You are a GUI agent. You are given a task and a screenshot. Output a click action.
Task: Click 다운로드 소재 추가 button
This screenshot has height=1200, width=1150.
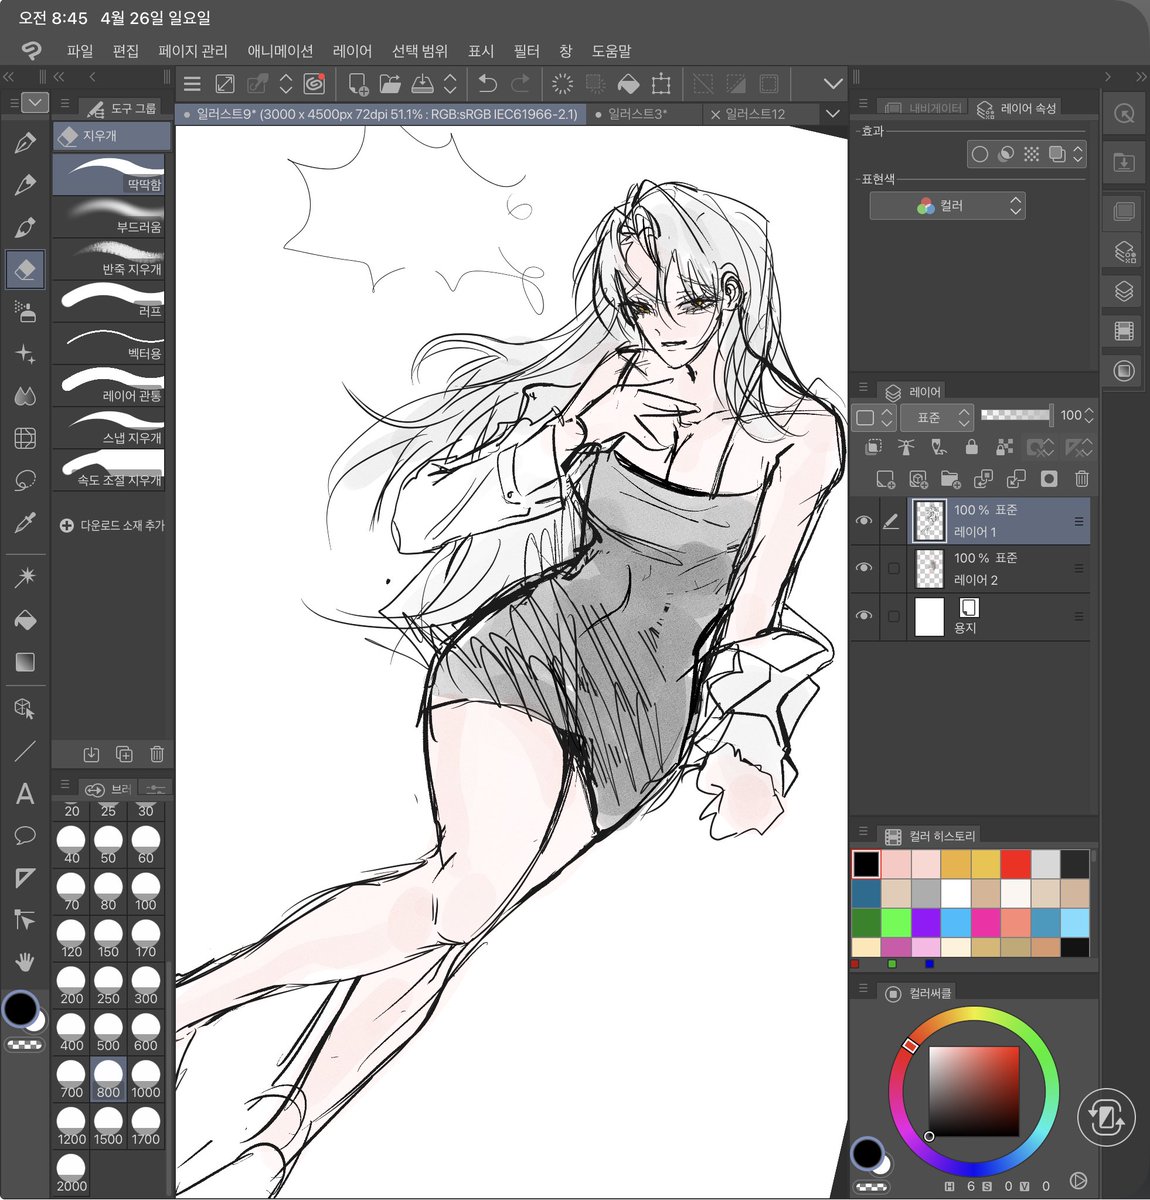[x=112, y=525]
